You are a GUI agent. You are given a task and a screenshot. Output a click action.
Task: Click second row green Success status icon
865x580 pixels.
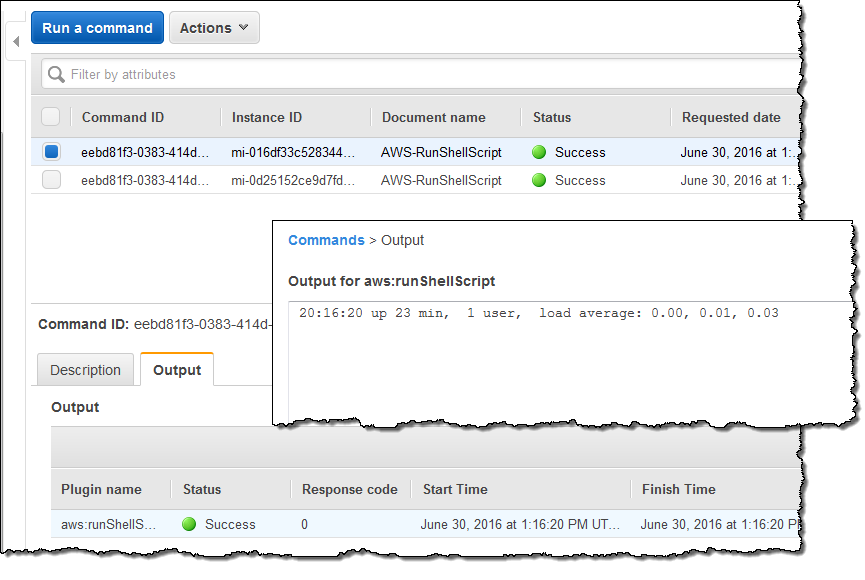[x=540, y=180]
